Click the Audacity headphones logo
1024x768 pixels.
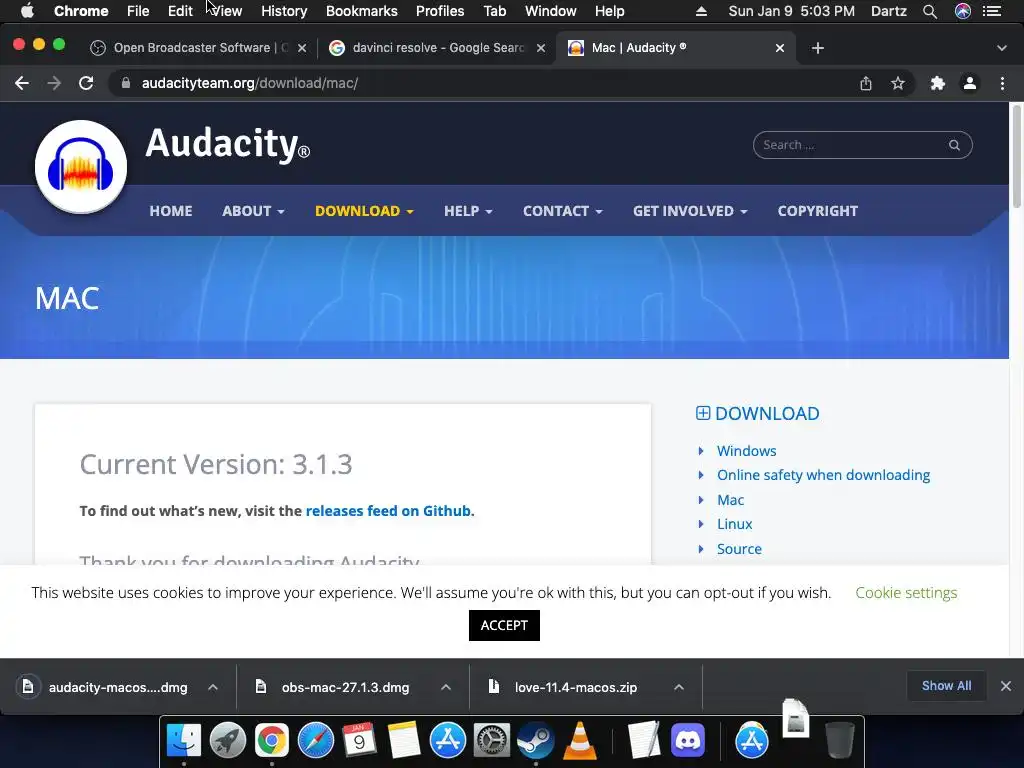pos(81,167)
